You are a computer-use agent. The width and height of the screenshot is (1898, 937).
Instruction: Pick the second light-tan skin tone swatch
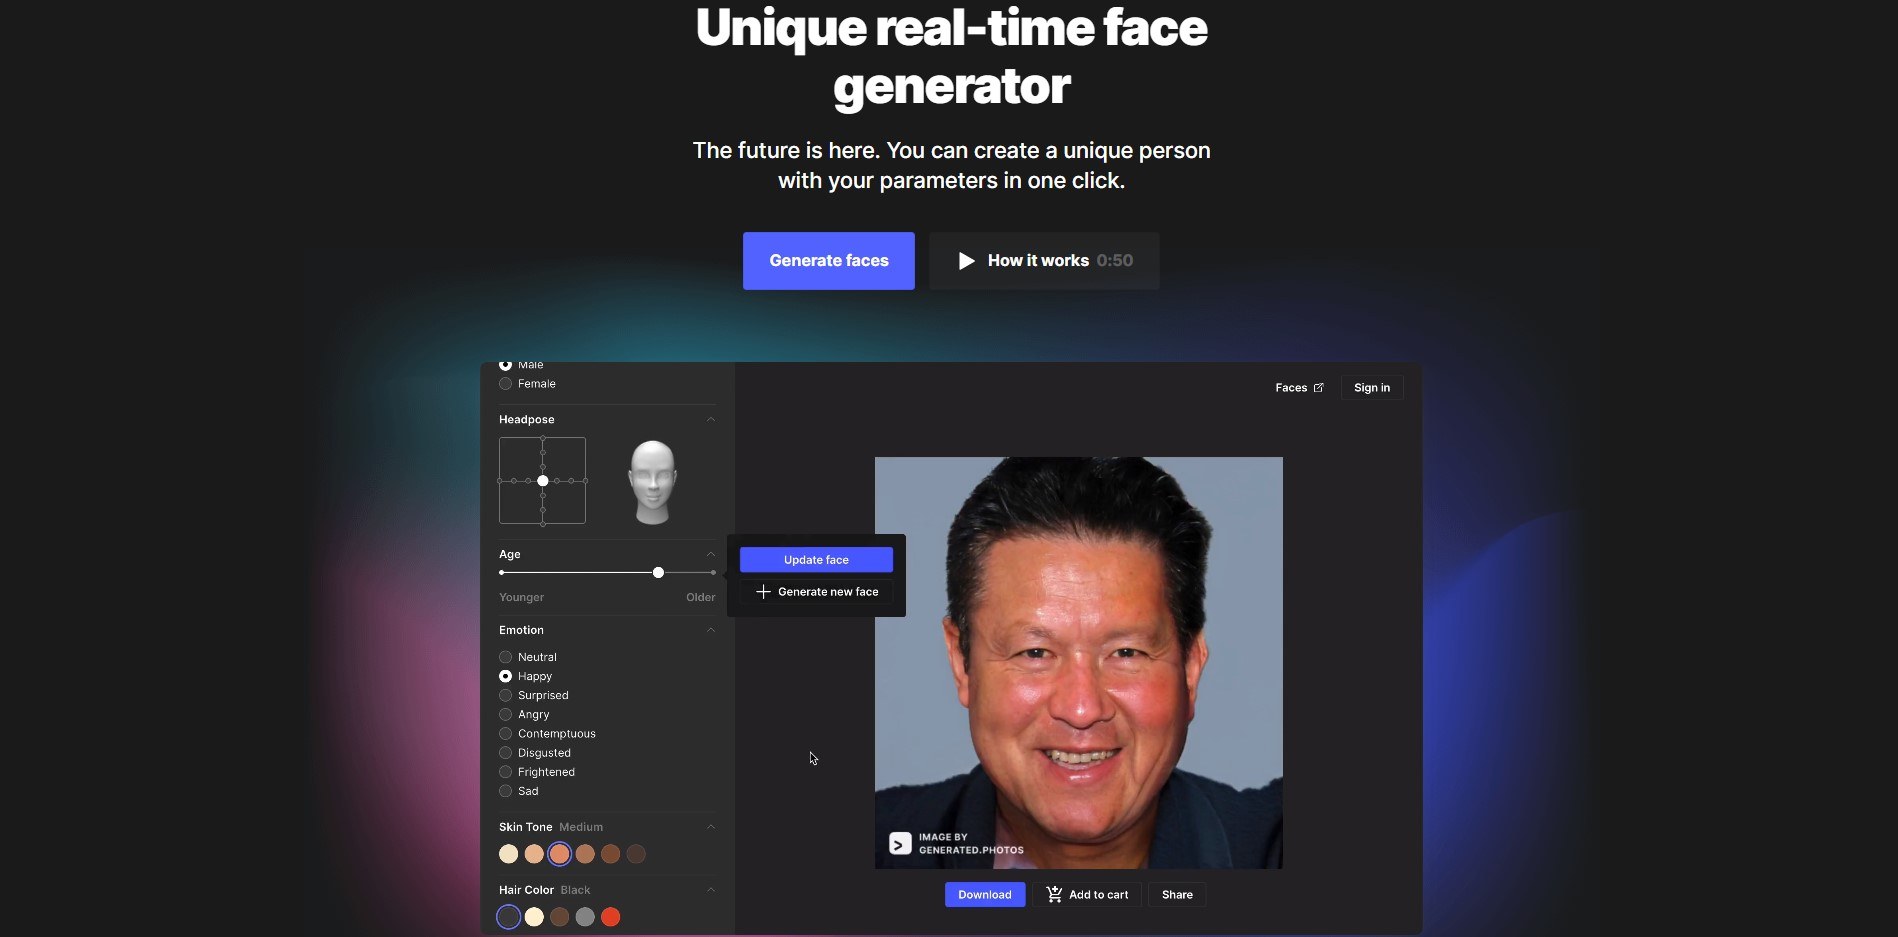534,854
